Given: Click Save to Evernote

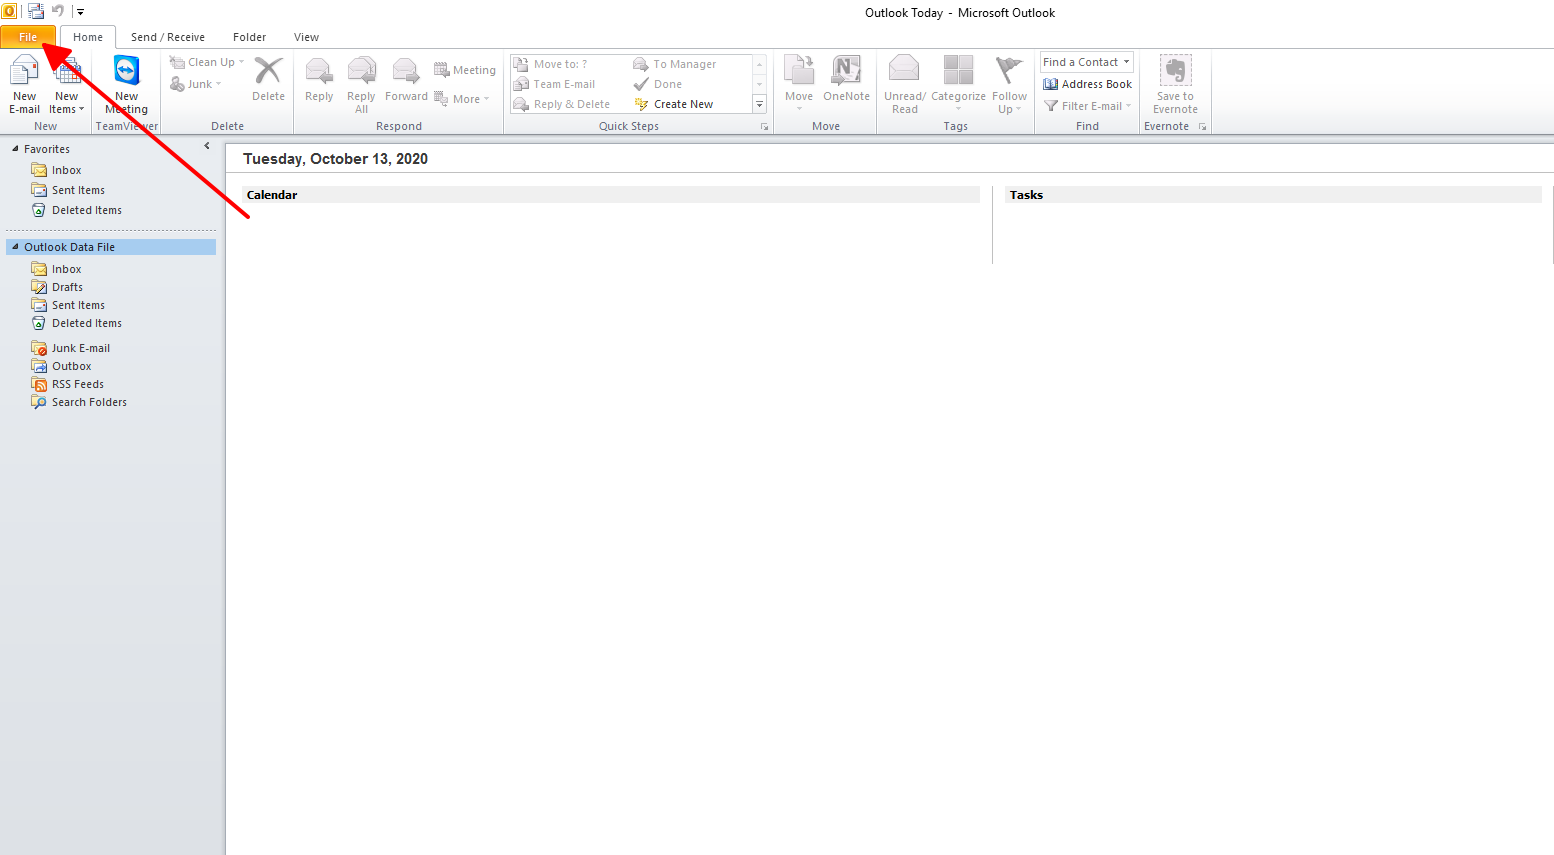Looking at the screenshot, I should [1175, 86].
